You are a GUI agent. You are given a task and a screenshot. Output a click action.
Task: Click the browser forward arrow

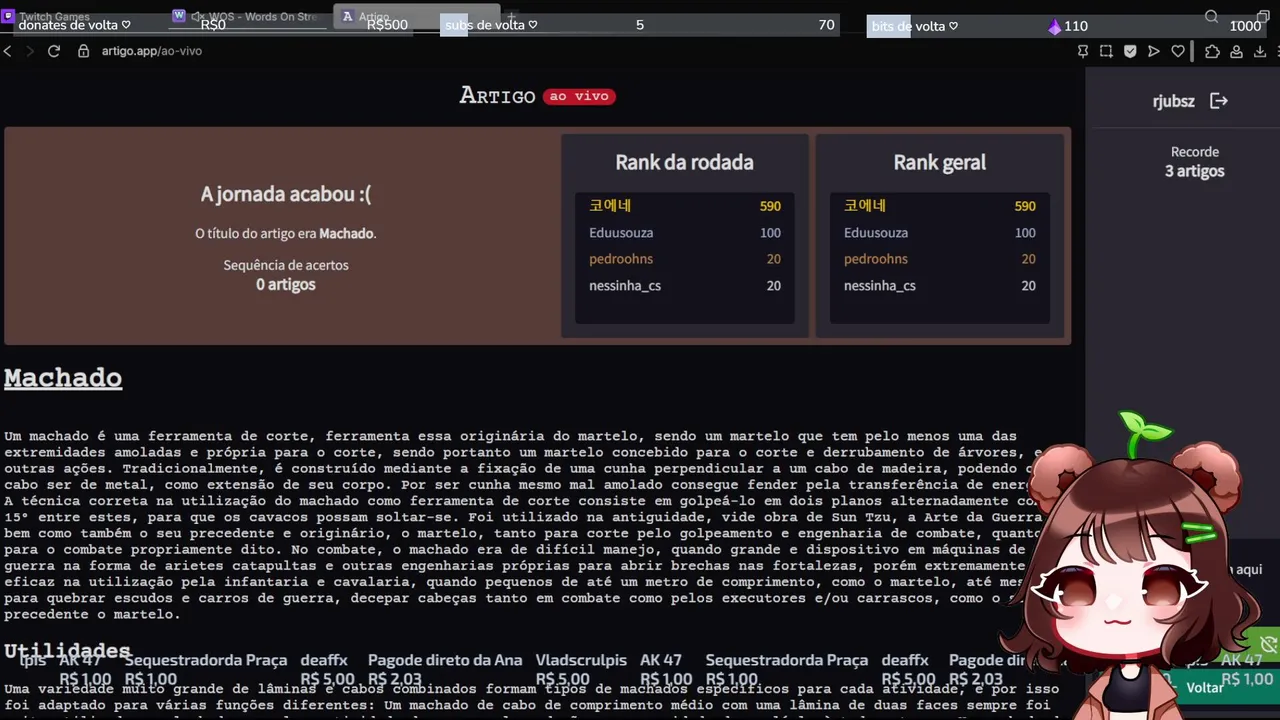(x=30, y=51)
